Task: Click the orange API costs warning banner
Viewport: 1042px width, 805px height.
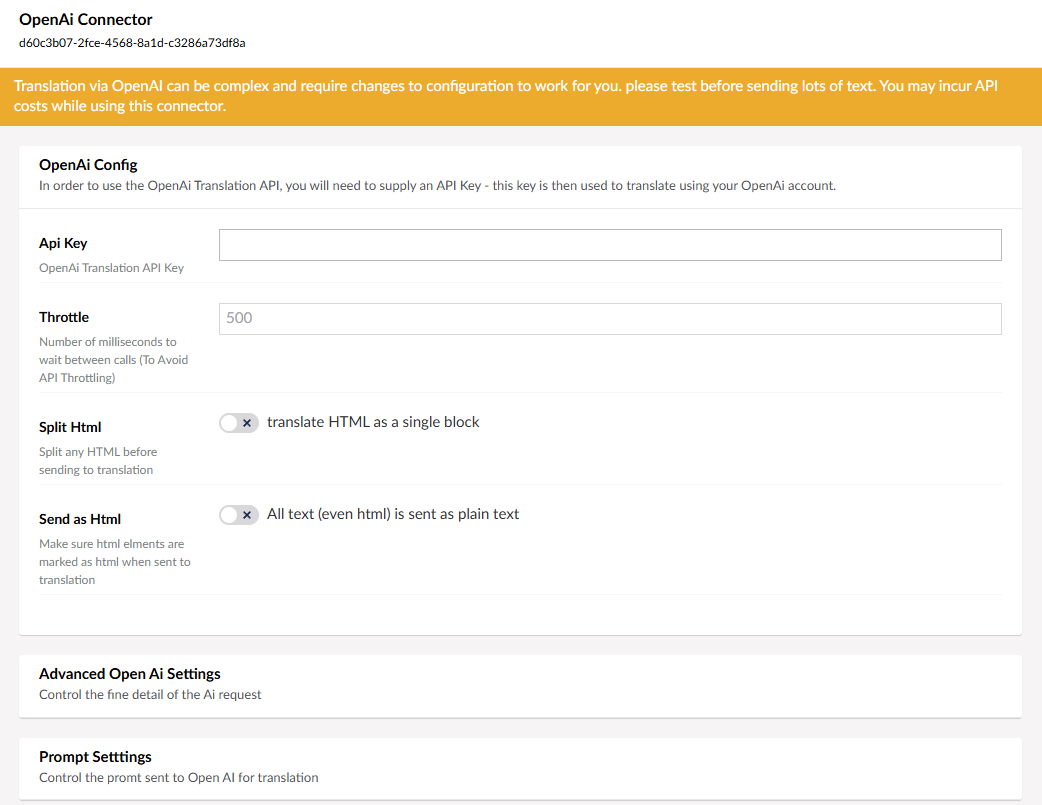Action: pyautogui.click(x=520, y=96)
